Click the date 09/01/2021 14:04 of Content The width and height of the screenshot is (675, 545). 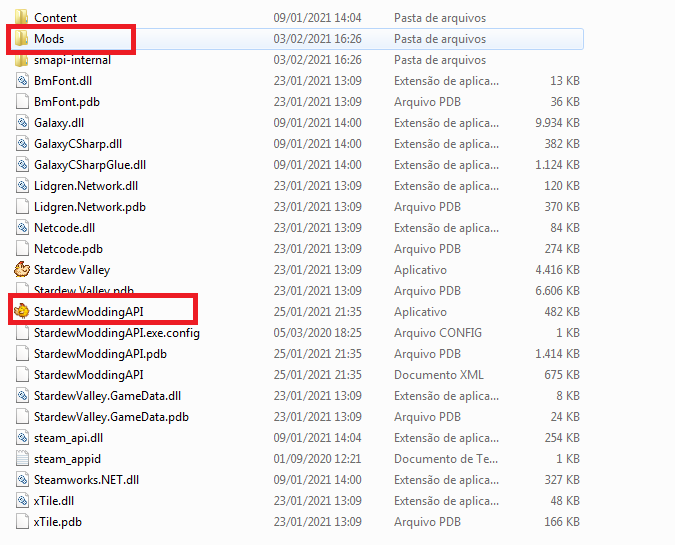(x=317, y=18)
